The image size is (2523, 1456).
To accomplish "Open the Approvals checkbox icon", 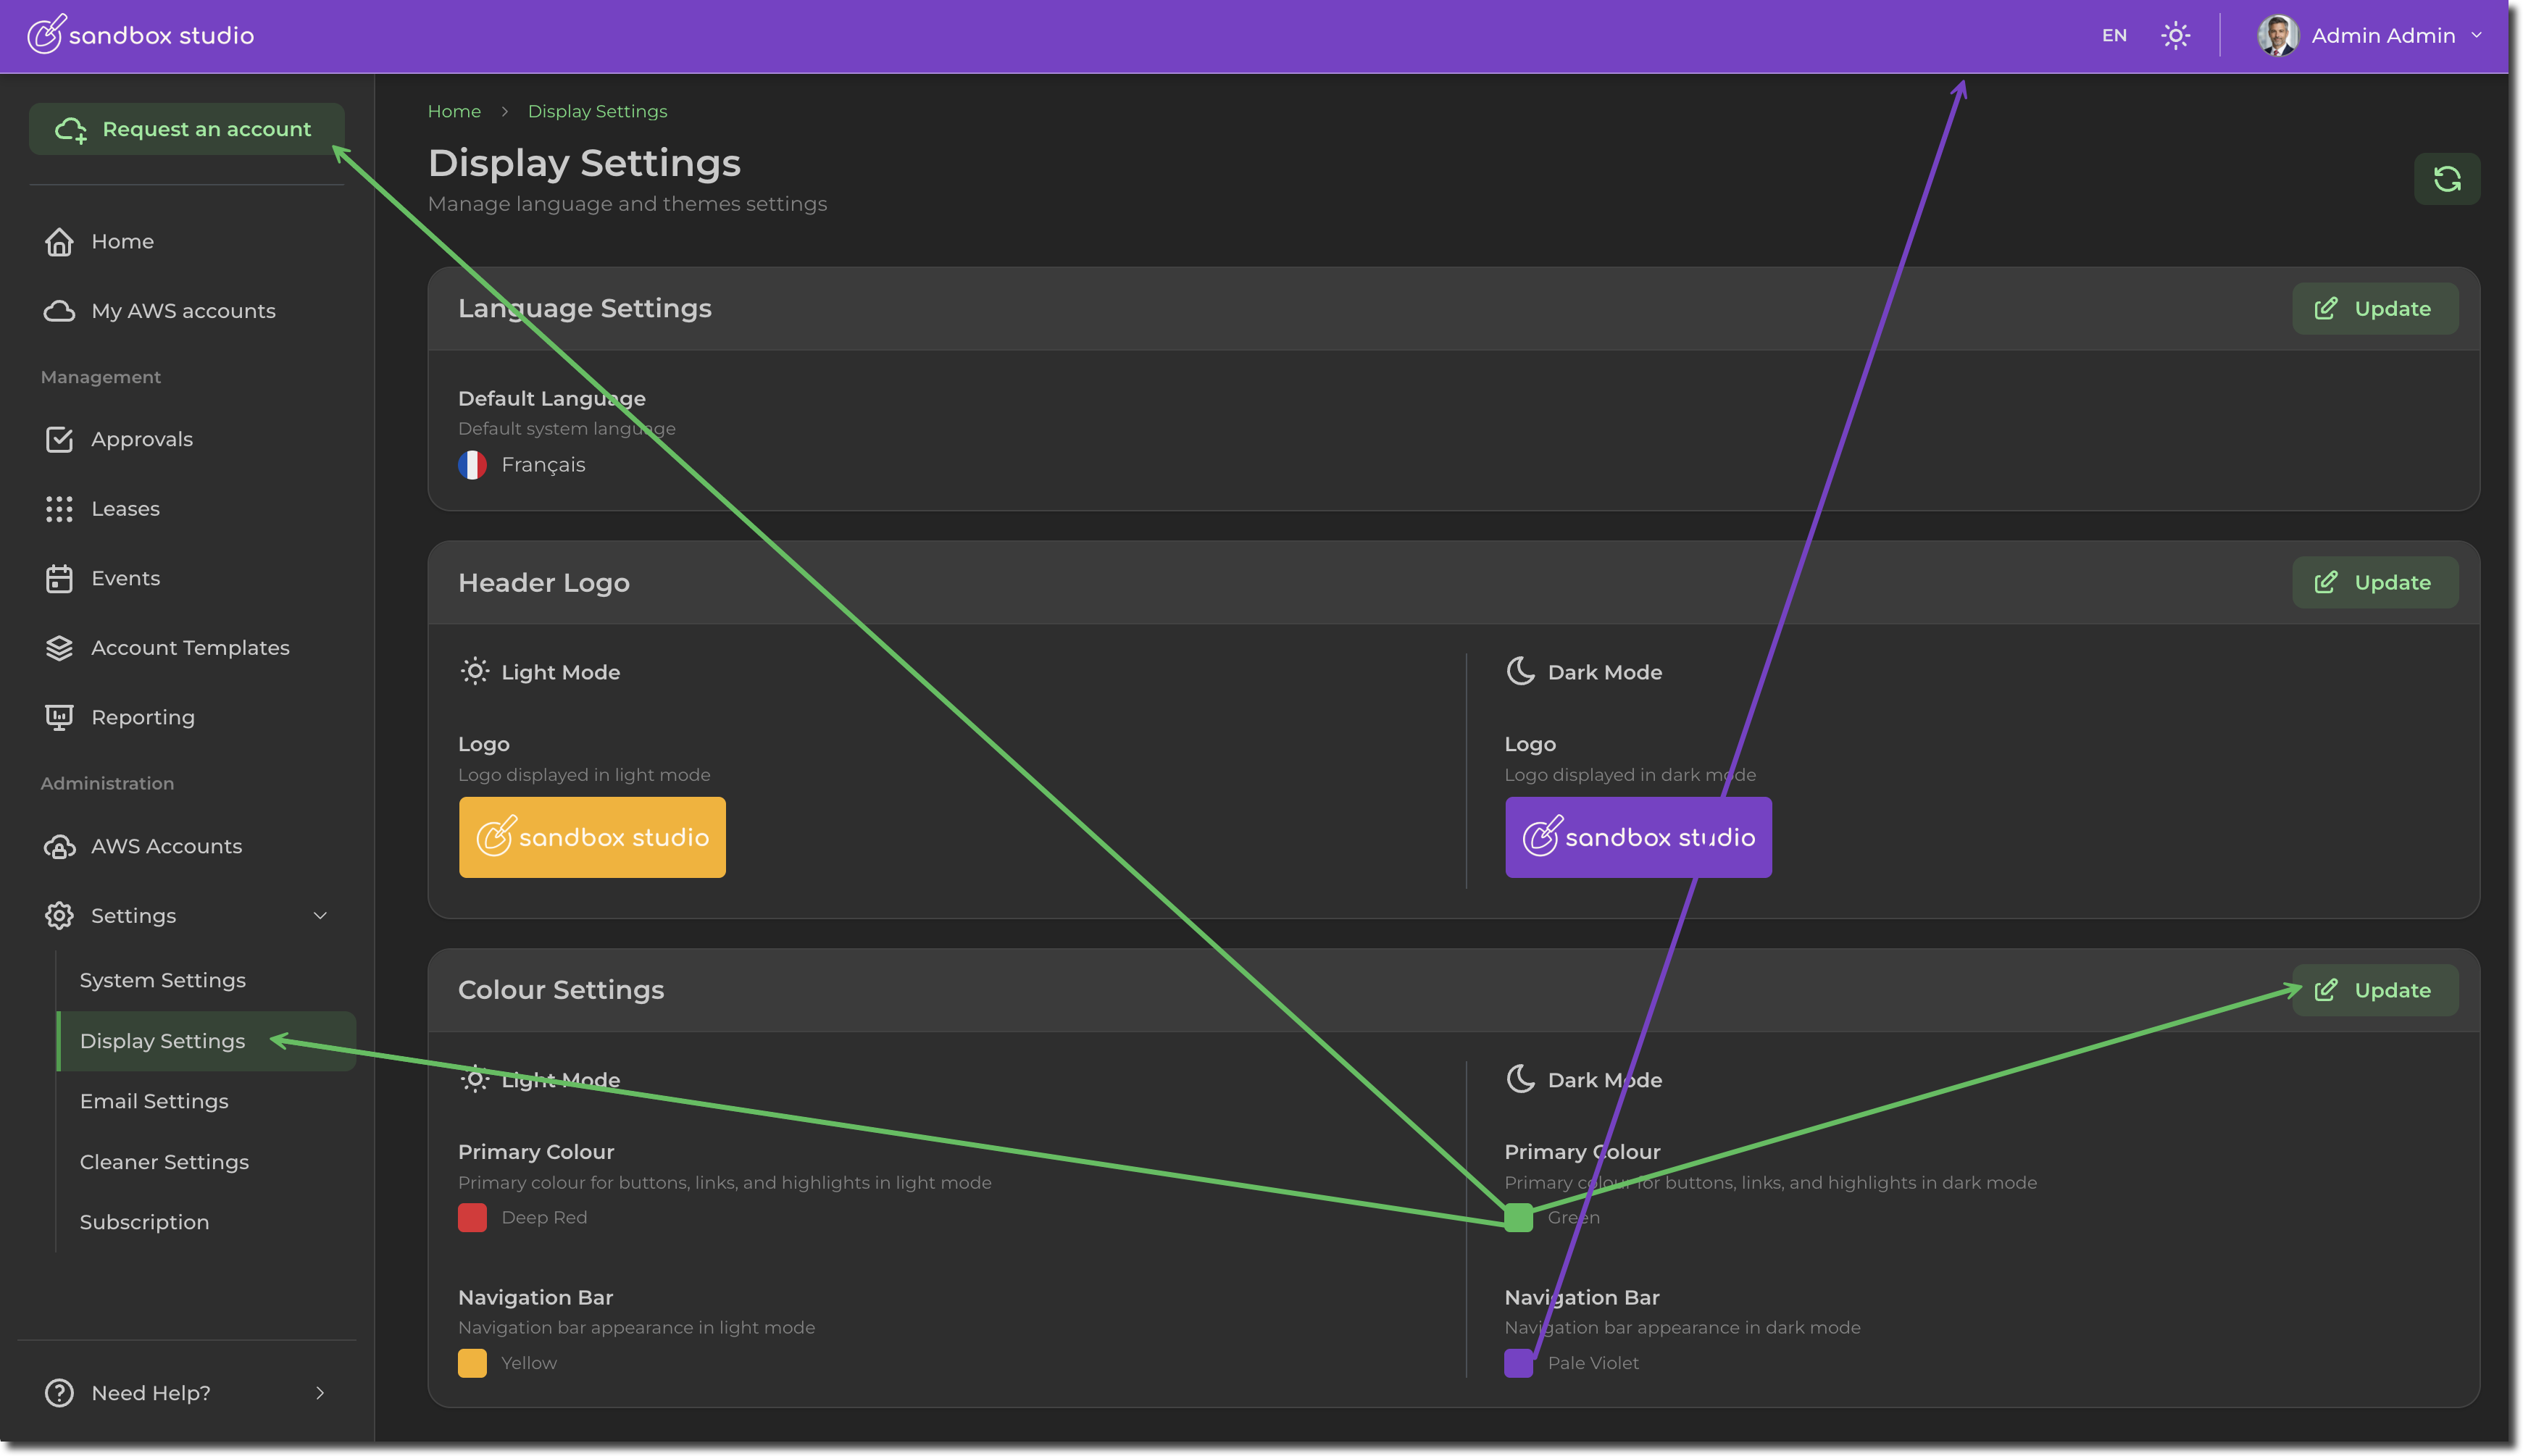I will 59,439.
